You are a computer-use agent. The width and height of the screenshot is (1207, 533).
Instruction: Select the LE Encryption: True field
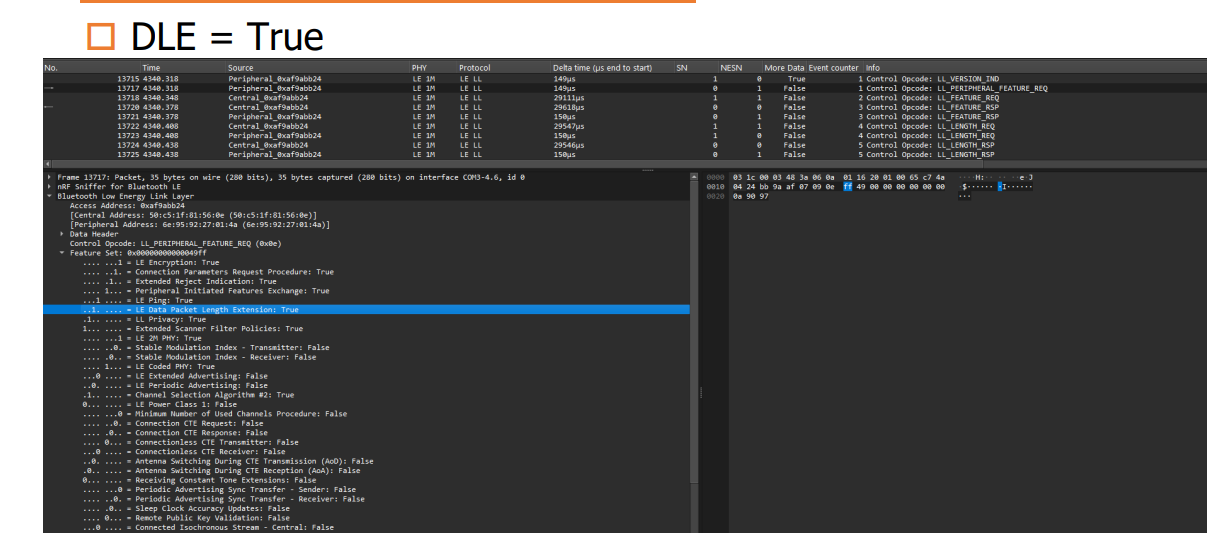click(151, 263)
